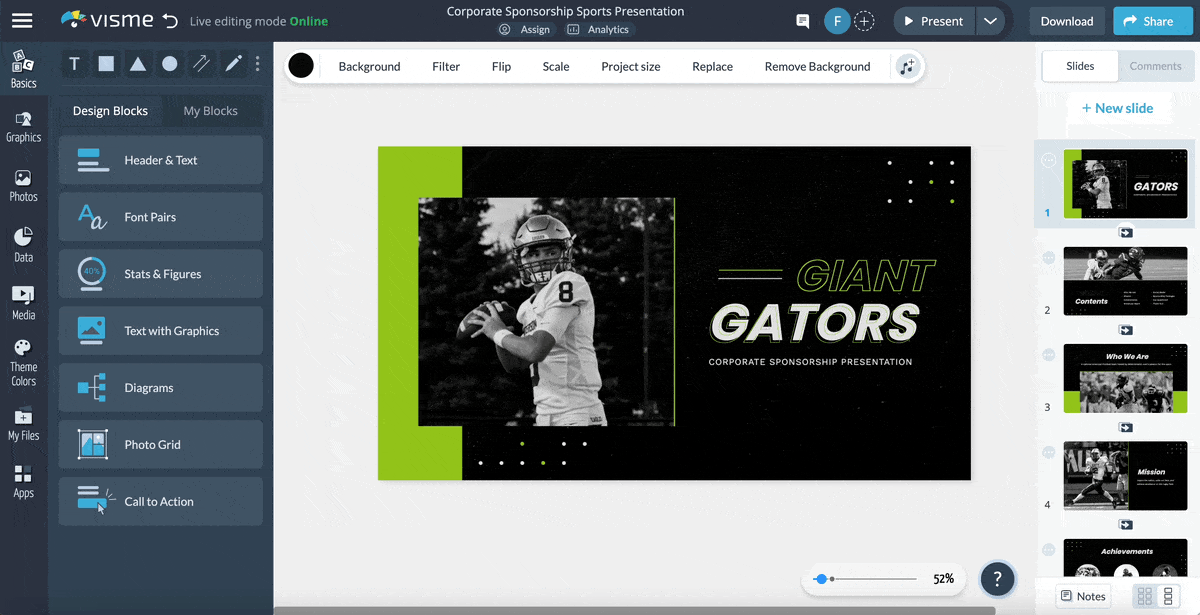Click the Present button
Screen dimensions: 1200x615
pos(933,21)
